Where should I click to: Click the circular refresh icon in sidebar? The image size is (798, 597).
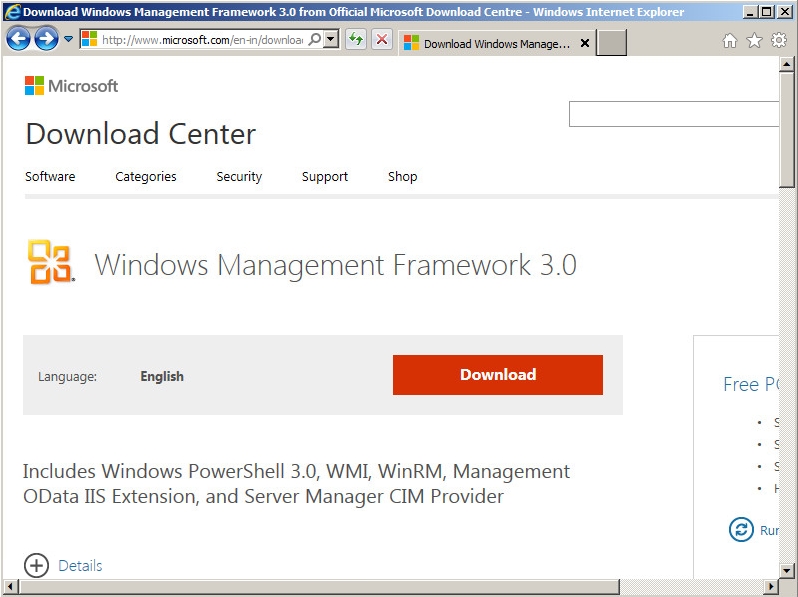[741, 529]
